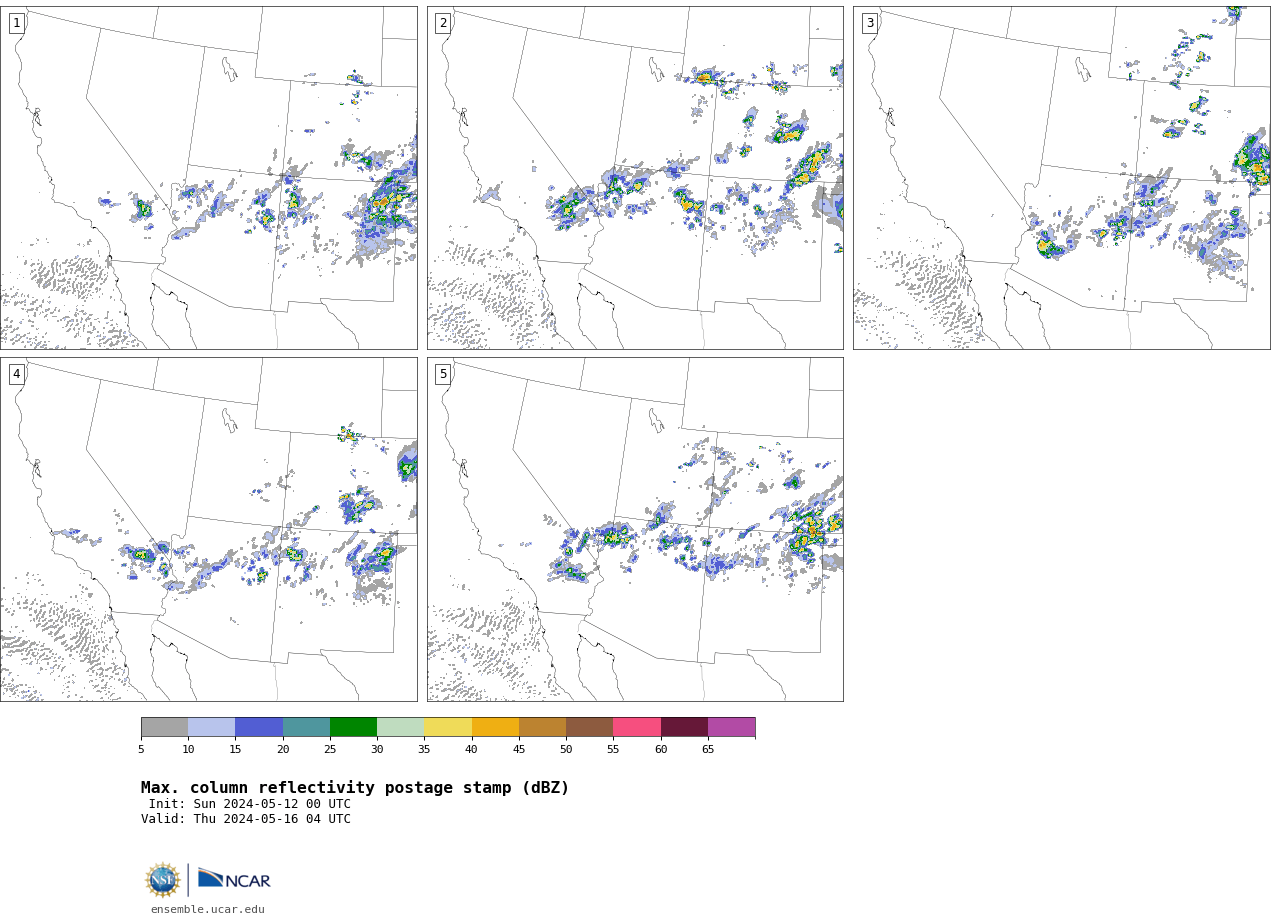The image size is (1280, 920).
Task: Select the dark green 25-30 dBZ swatch
Action: pos(353,727)
